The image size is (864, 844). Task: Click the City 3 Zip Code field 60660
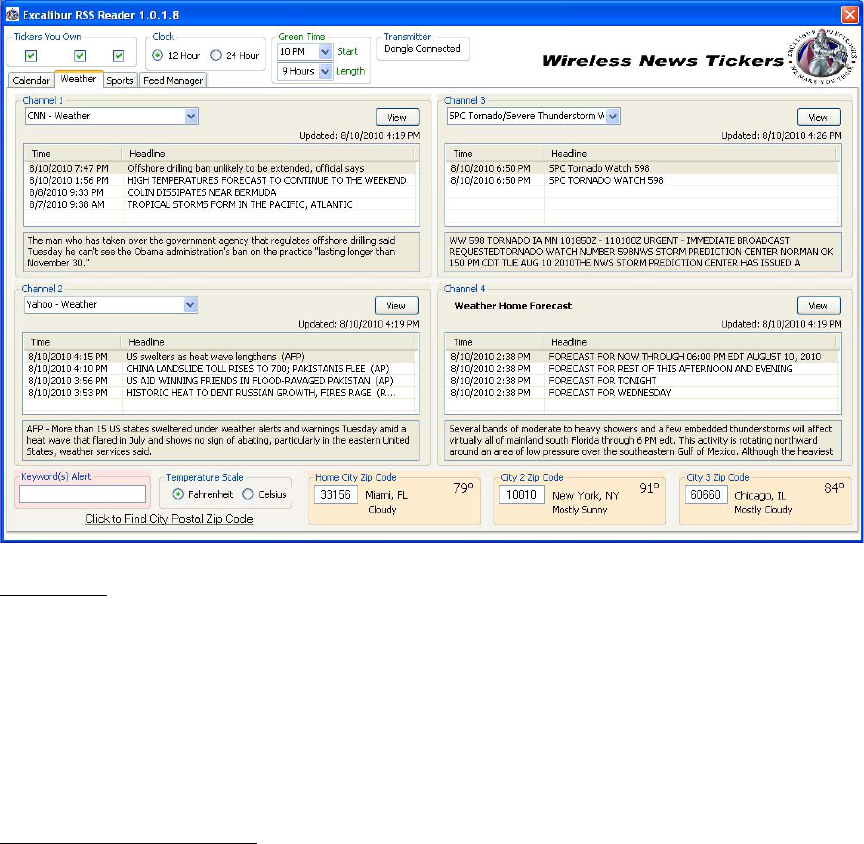pyautogui.click(x=706, y=495)
